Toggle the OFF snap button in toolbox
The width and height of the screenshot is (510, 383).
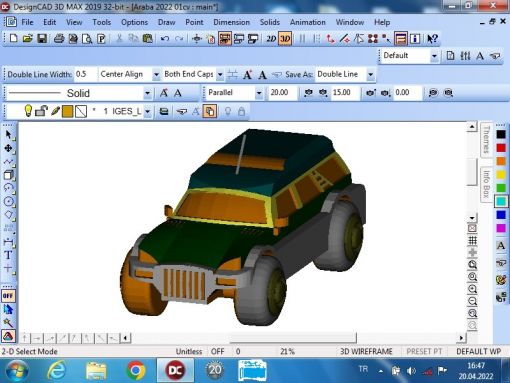click(x=8, y=296)
